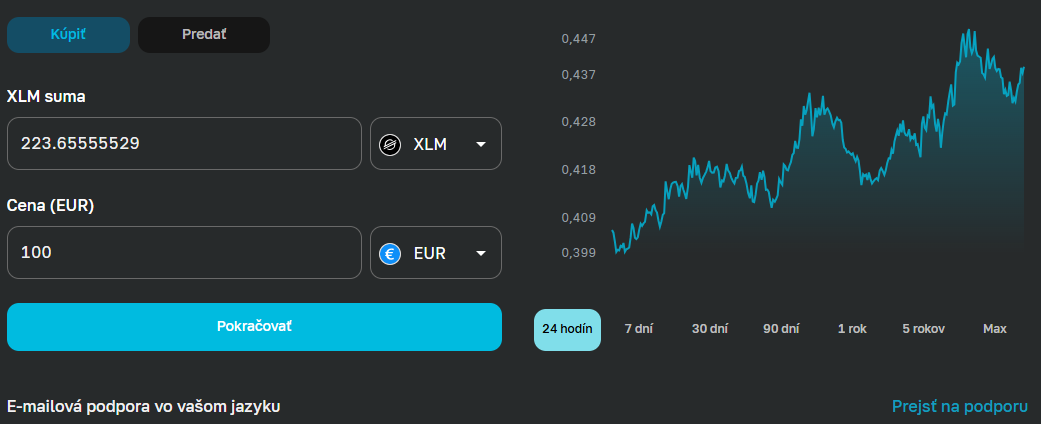The height and width of the screenshot is (424, 1041).
Task: Expand the XLM currency dropdown arrow
Action: (481, 144)
